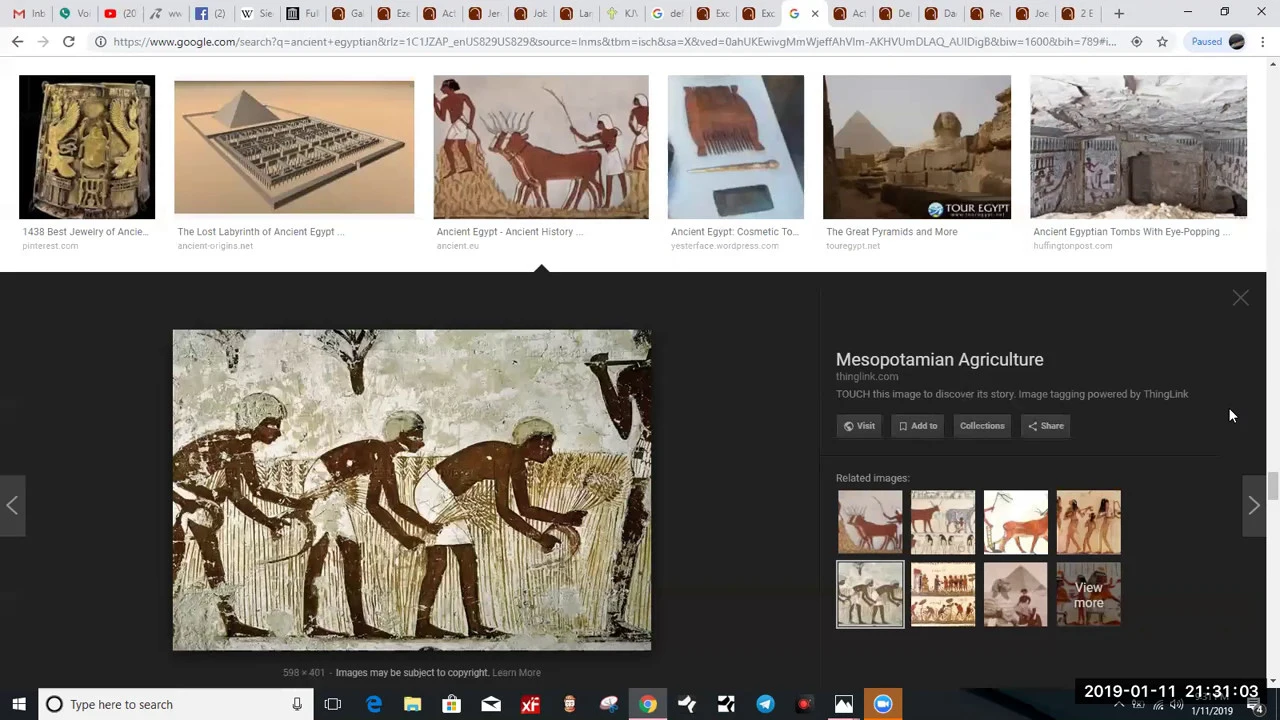
Task: Switch to the Google def tab
Action: point(667,14)
